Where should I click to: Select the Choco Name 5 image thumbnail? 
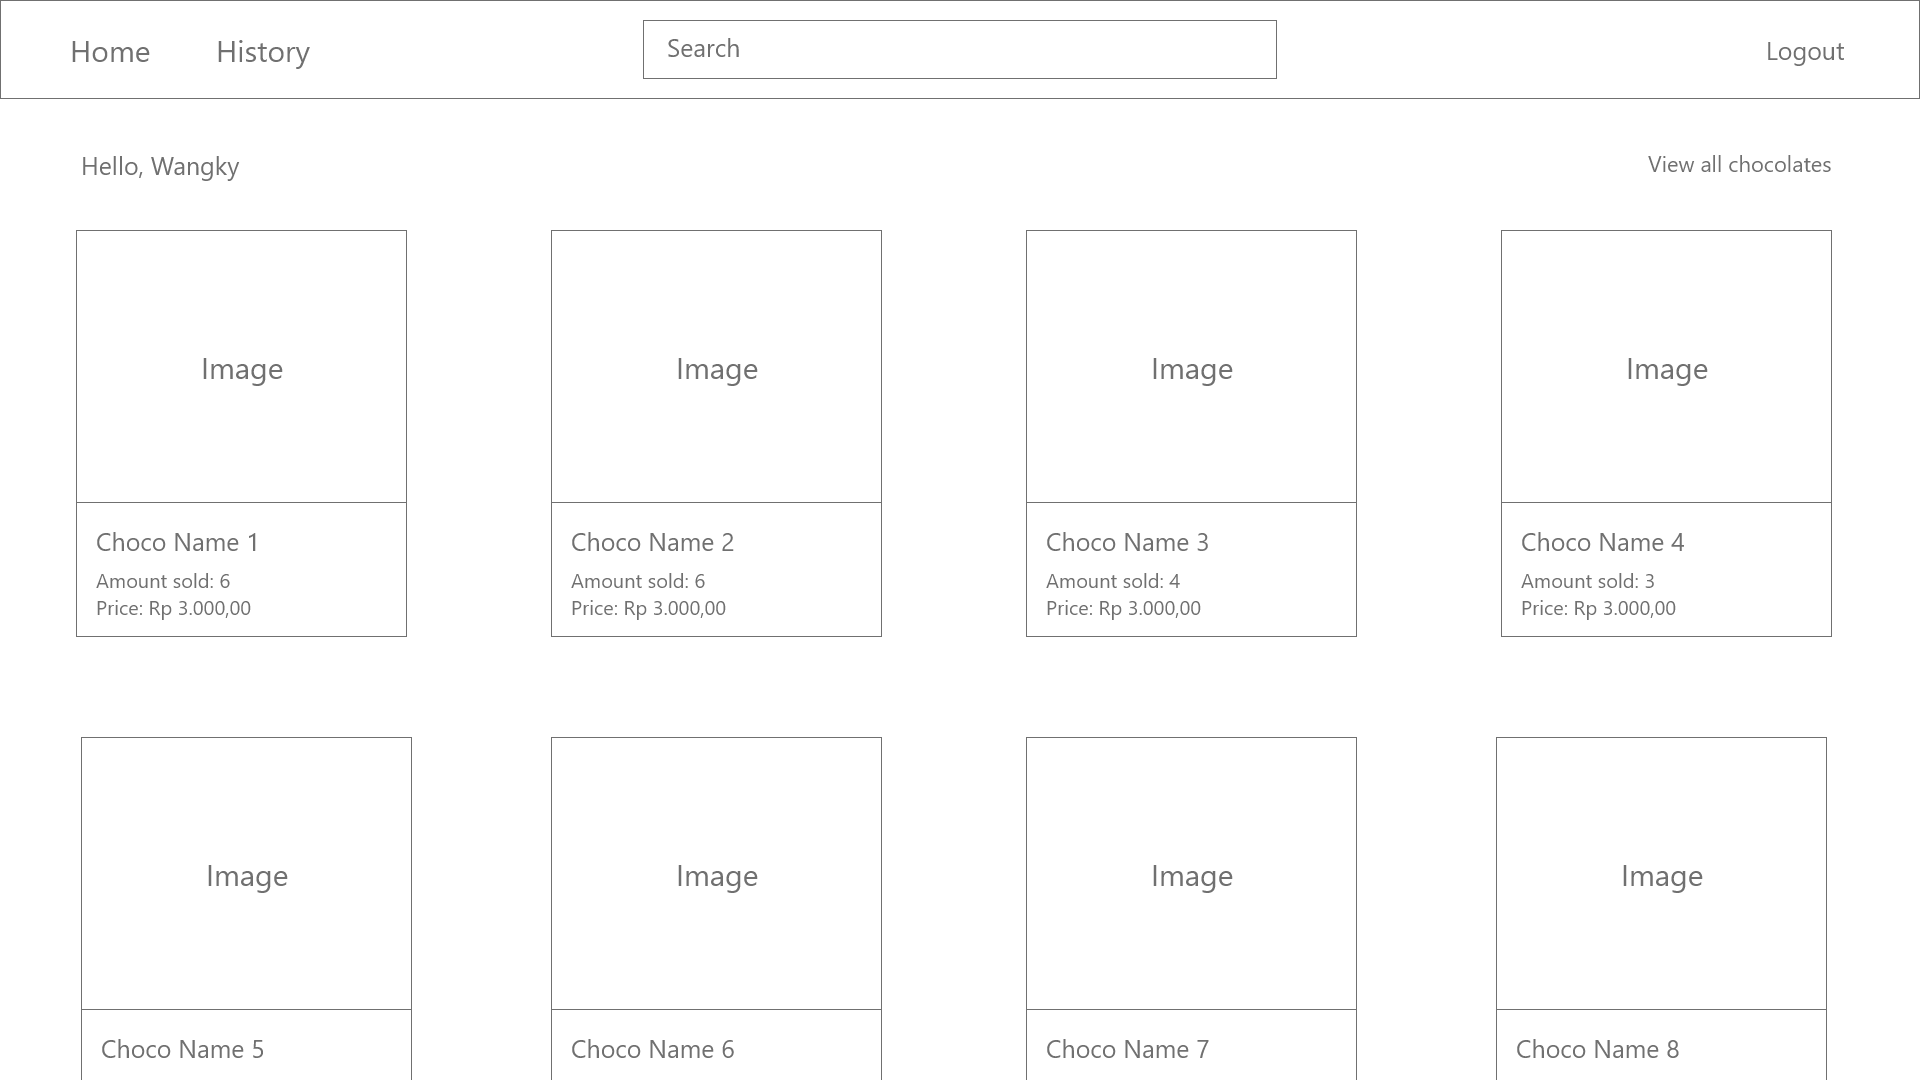tap(246, 874)
